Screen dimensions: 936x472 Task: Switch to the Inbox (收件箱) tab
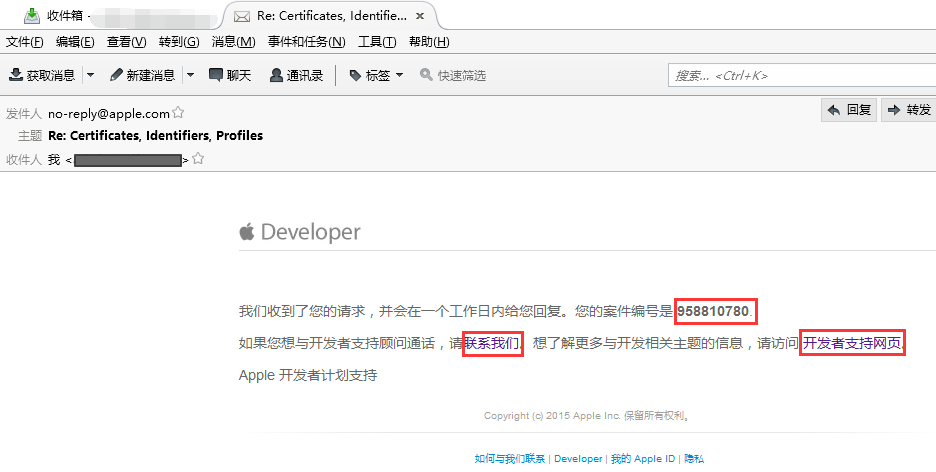click(111, 16)
